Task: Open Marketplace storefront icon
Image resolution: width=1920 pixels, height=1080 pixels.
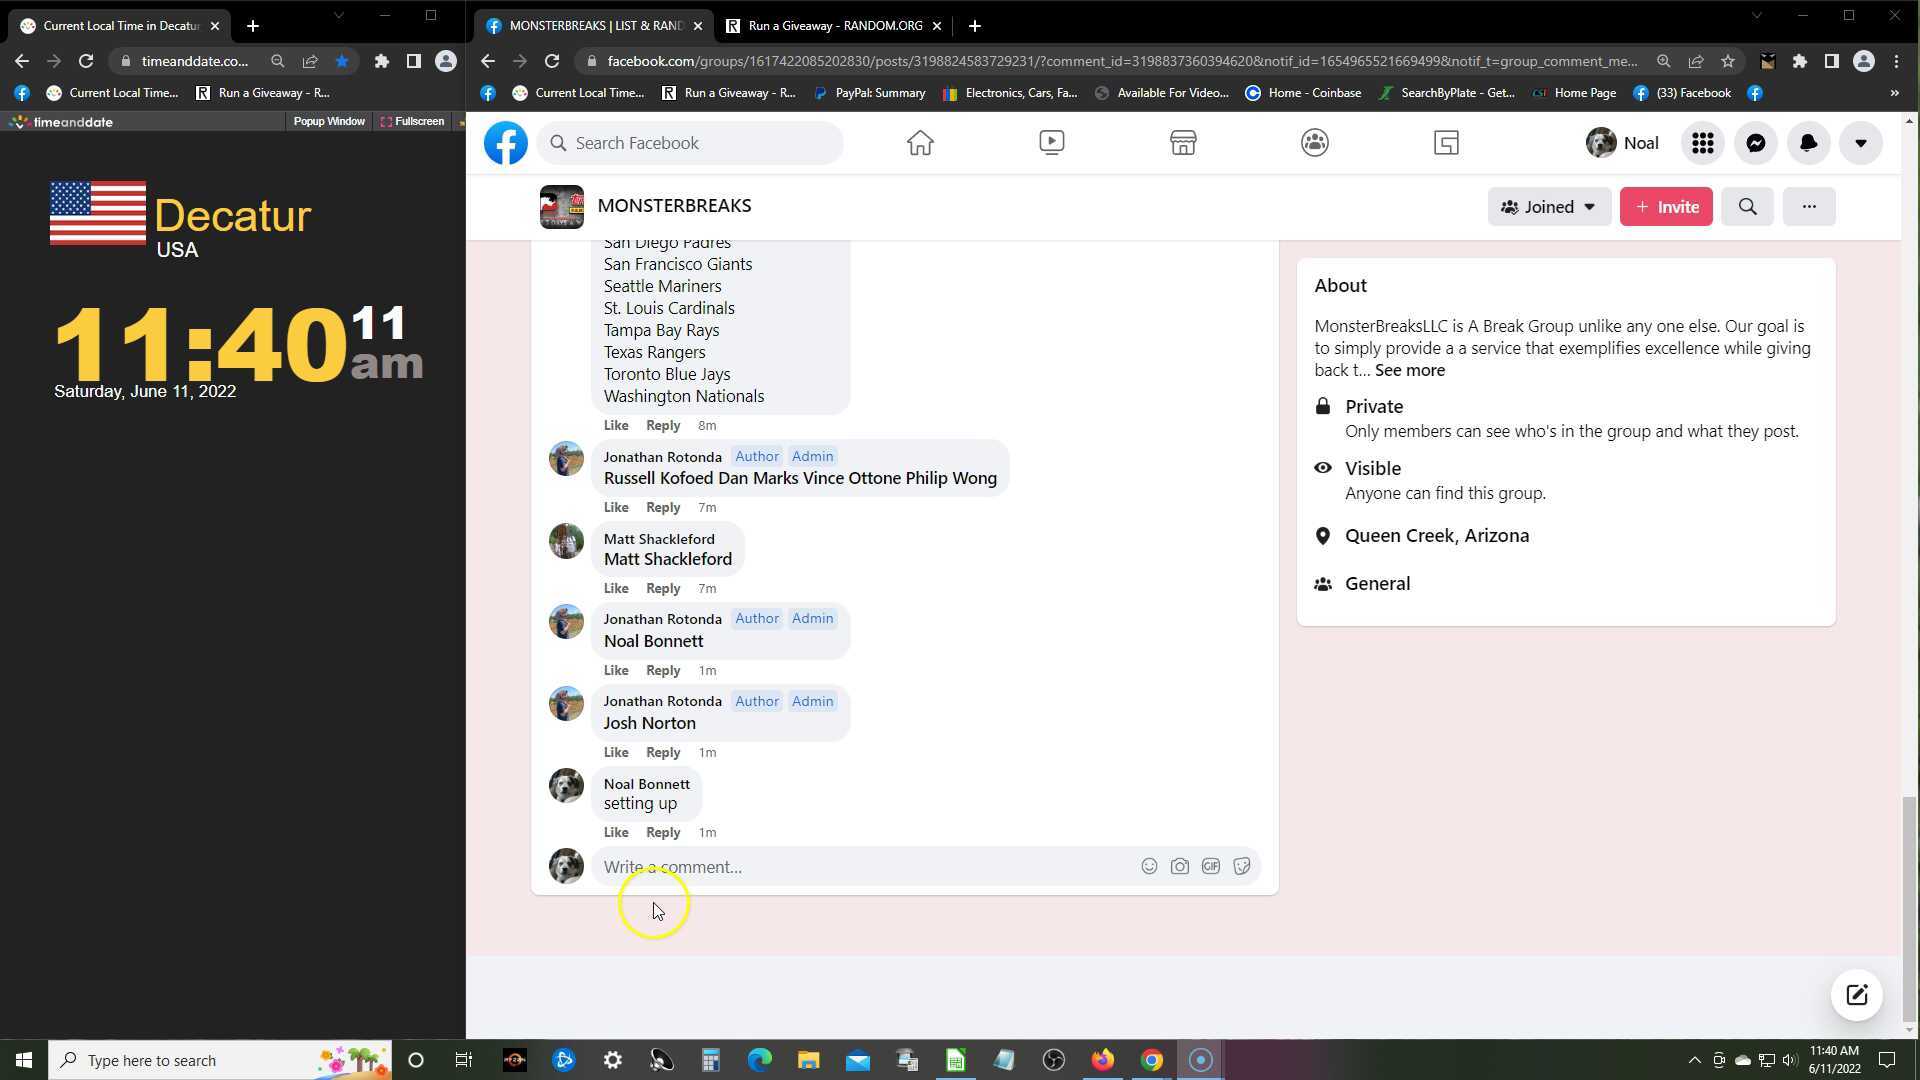Action: (x=1183, y=143)
